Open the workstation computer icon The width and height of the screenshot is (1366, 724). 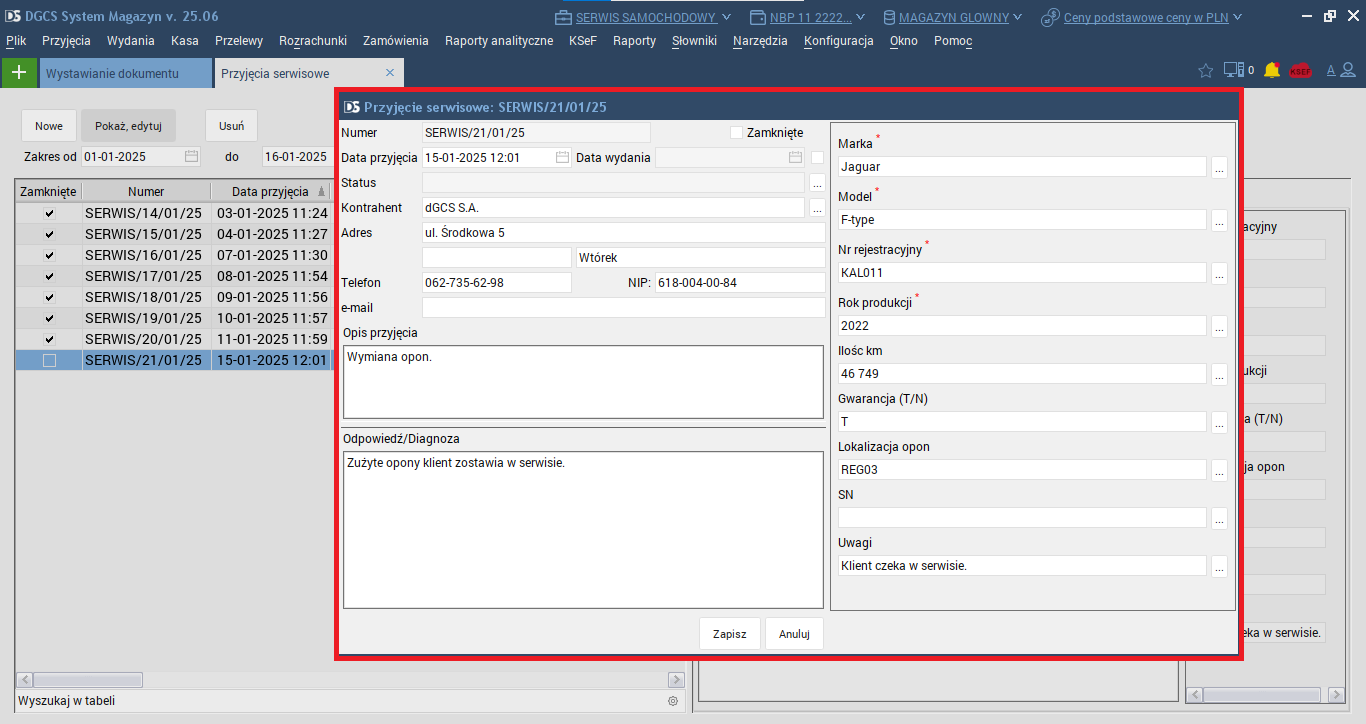[x=1234, y=70]
